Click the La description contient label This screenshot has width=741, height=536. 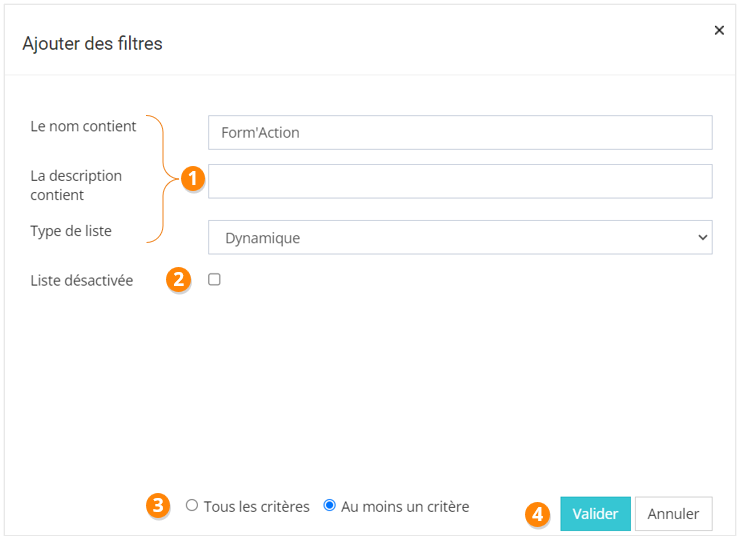[76, 185]
